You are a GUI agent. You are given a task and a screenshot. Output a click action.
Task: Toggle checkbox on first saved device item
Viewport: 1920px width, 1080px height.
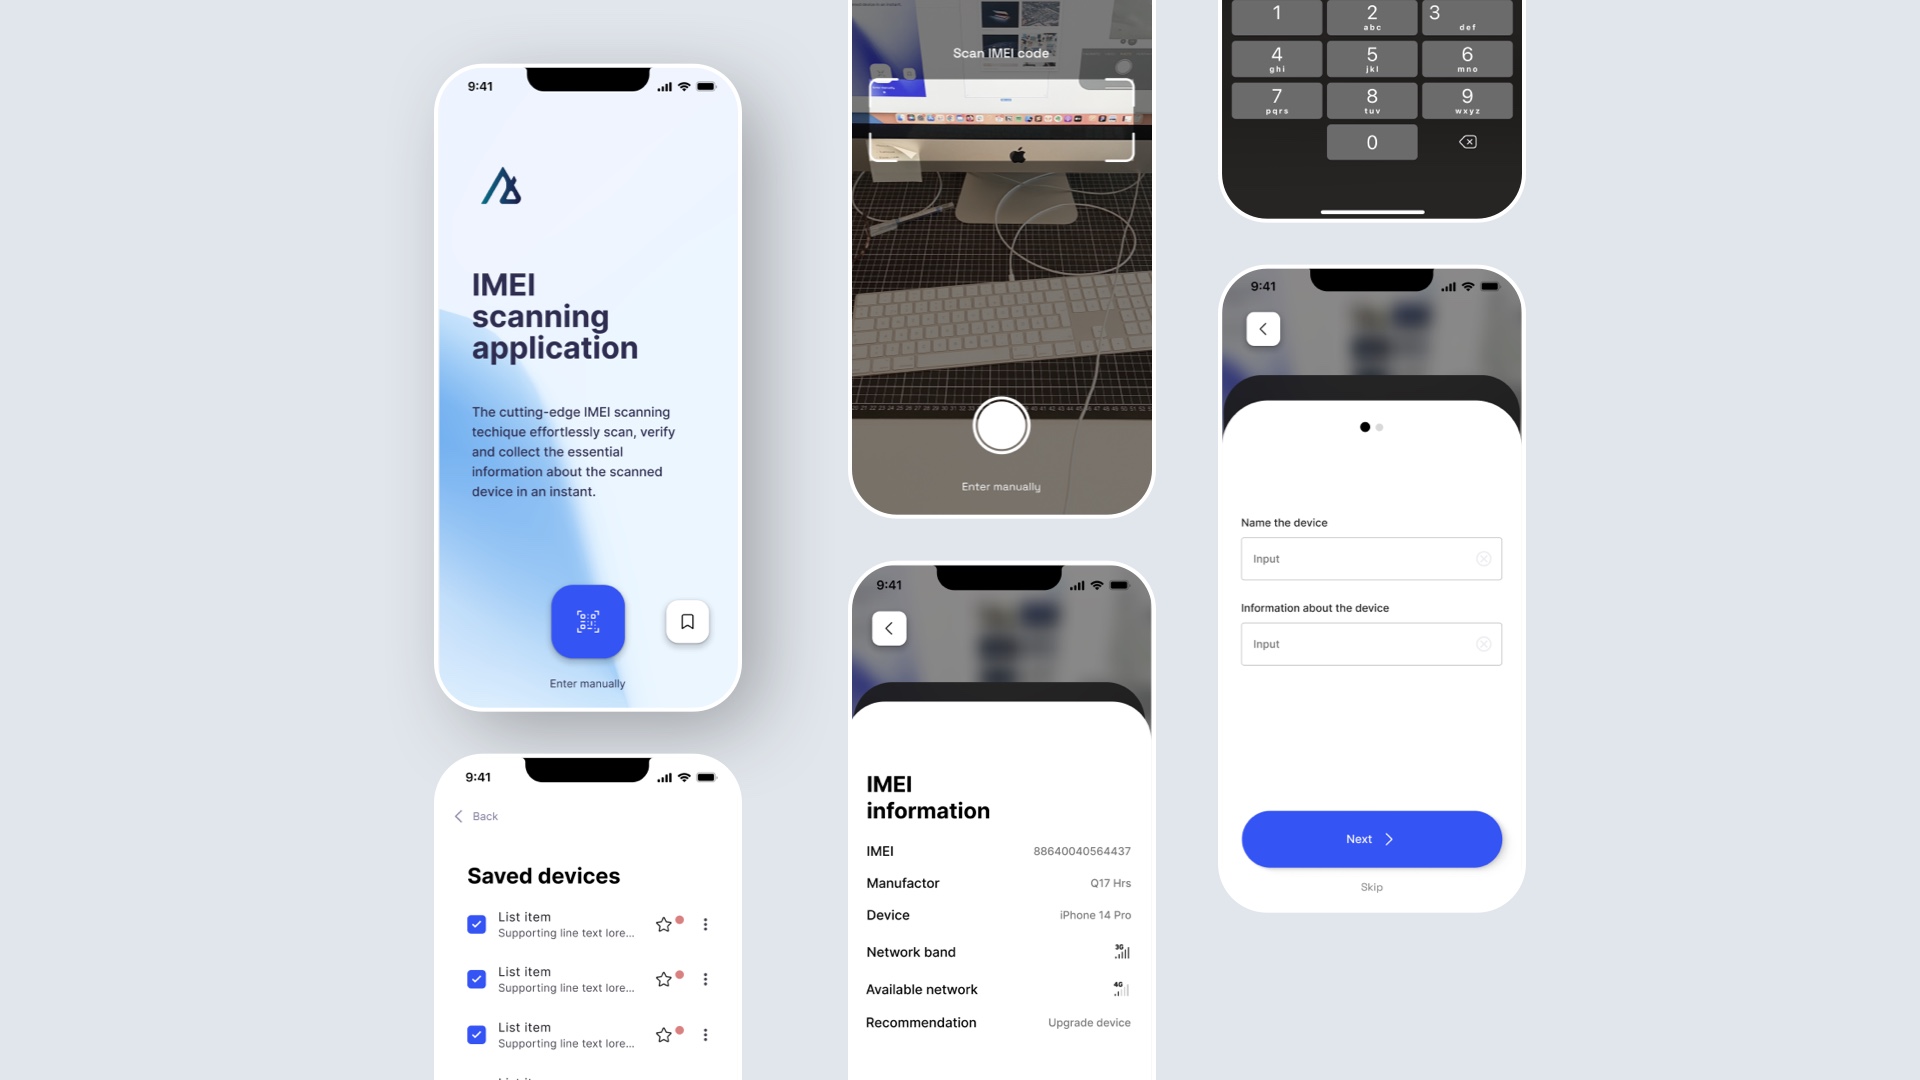click(476, 924)
